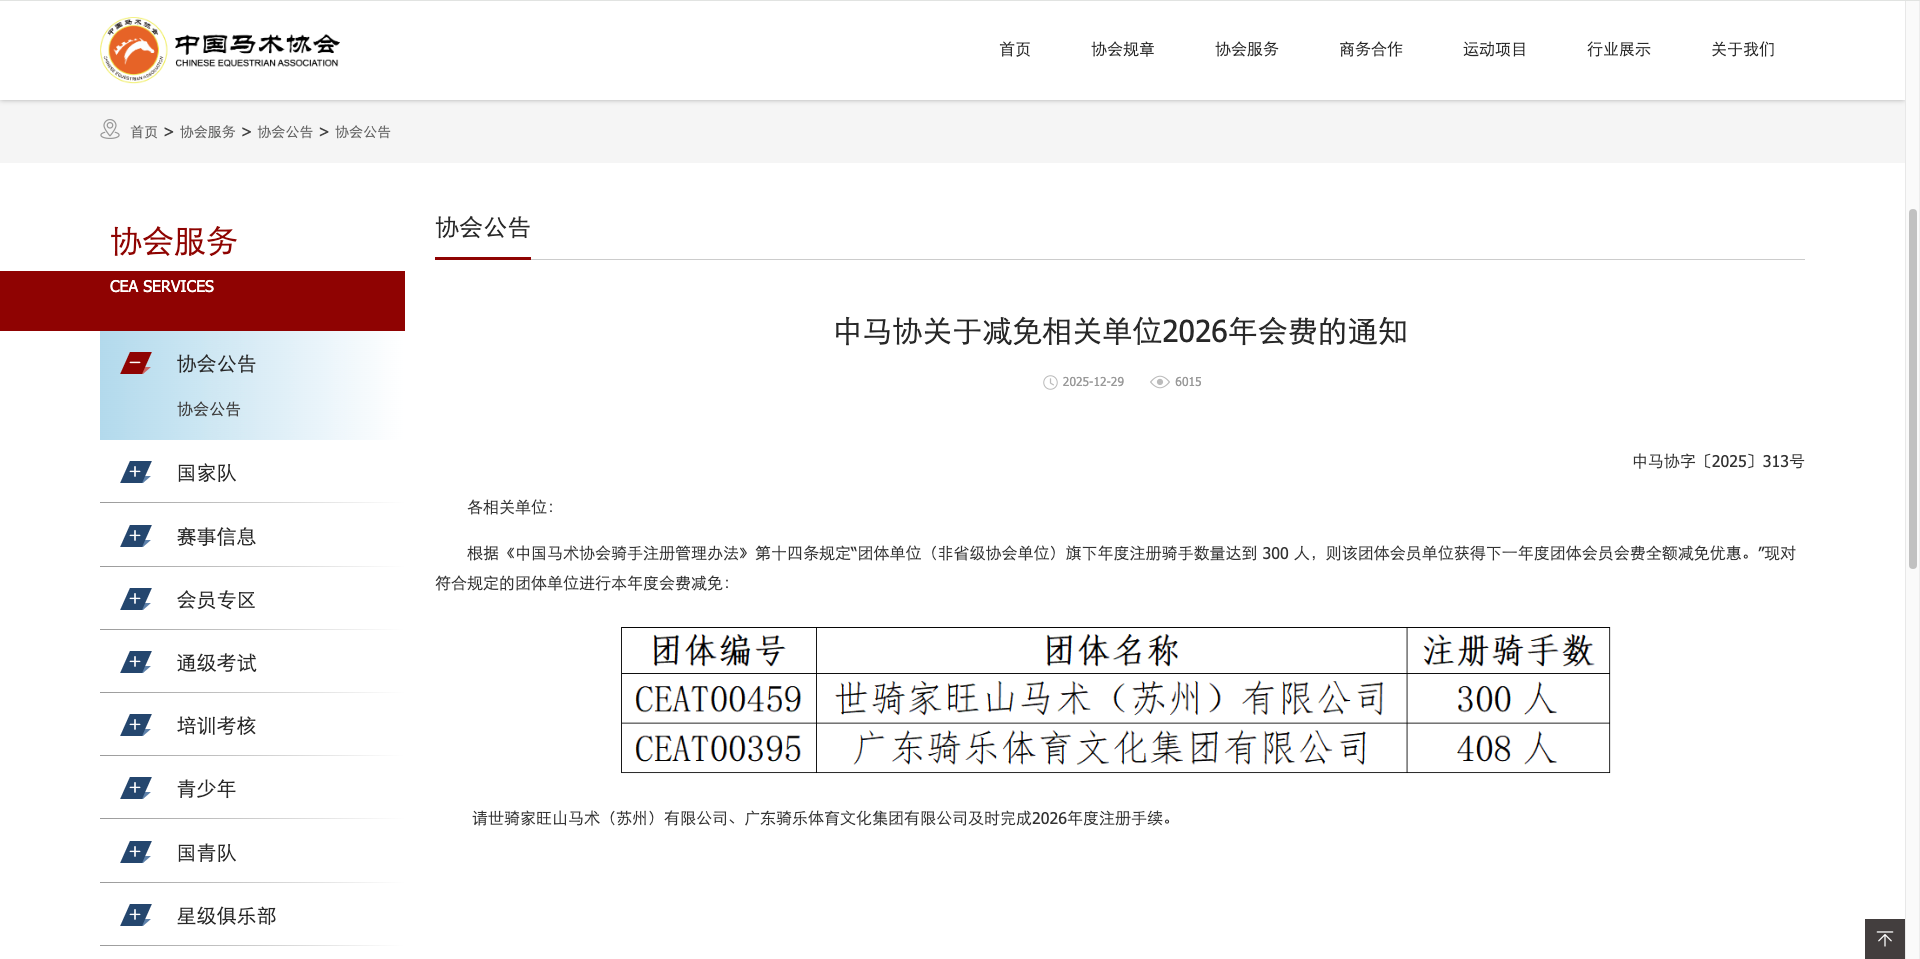Viewport: 1920px width, 959px height.
Task: Go to 首页 in the breadcrumb
Action: coord(144,132)
